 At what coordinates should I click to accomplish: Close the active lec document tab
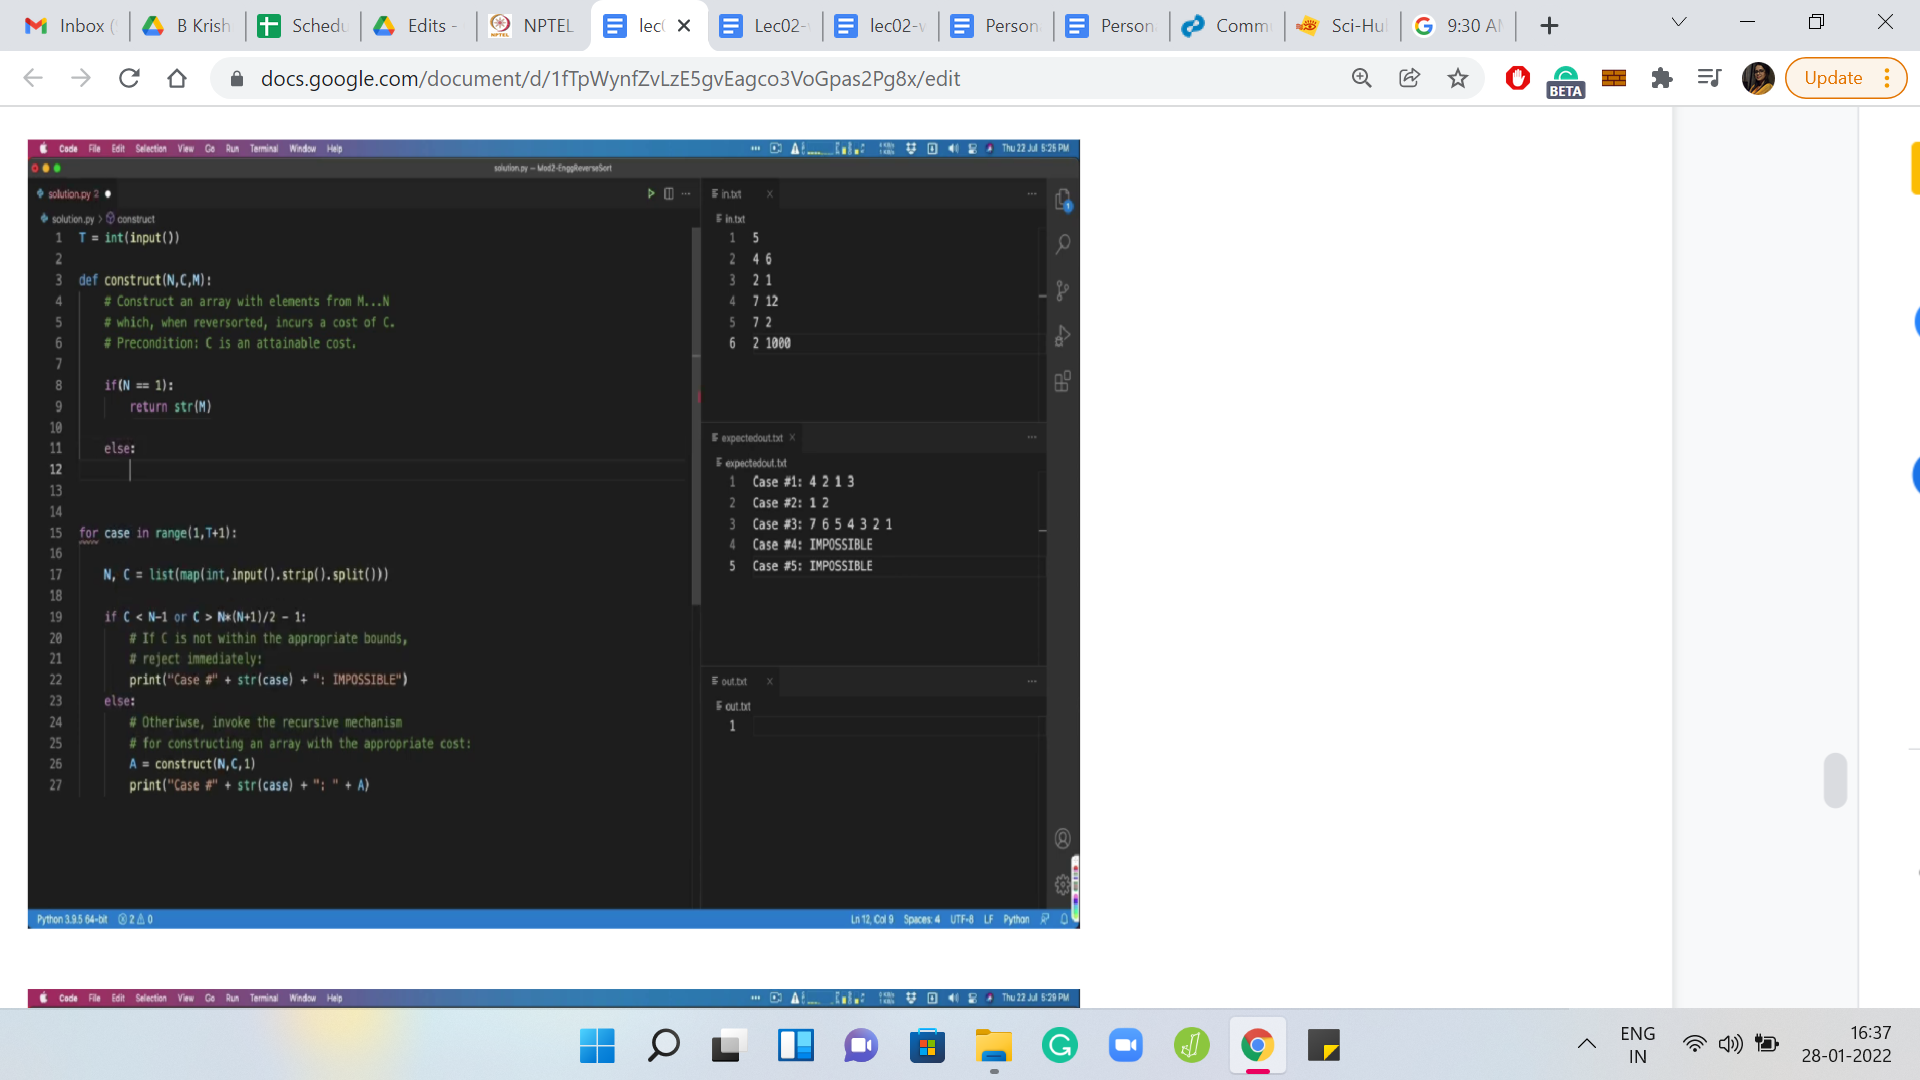click(x=684, y=26)
